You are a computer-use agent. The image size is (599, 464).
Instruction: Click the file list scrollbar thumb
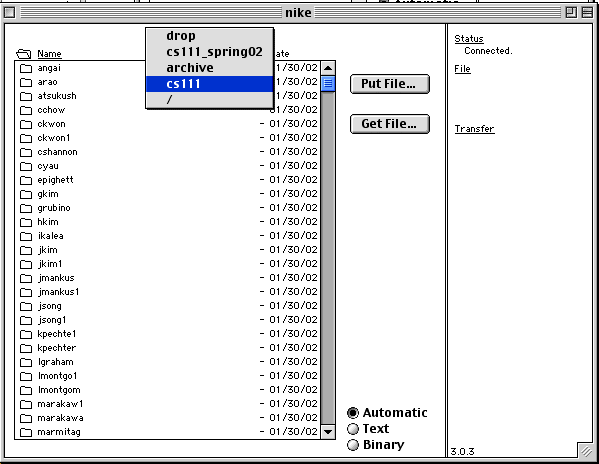pyautogui.click(x=328, y=83)
